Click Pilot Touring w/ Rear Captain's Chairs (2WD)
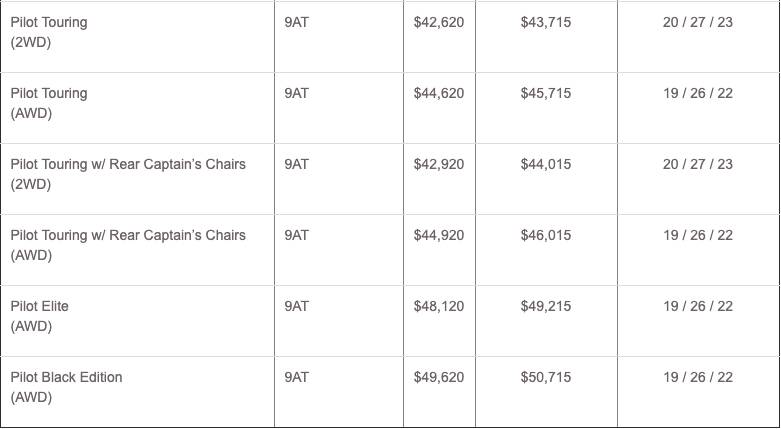Screen dimensions: 781x429 (x=127, y=174)
